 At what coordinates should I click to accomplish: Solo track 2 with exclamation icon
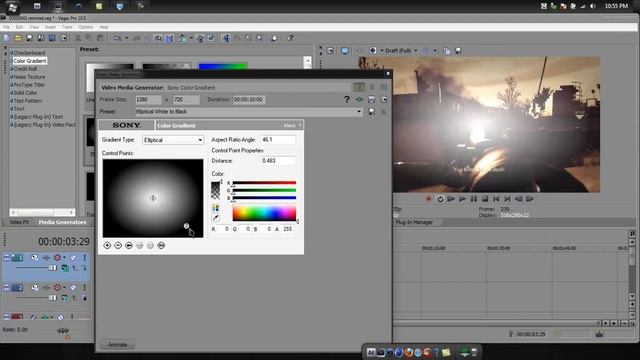(x=84, y=288)
